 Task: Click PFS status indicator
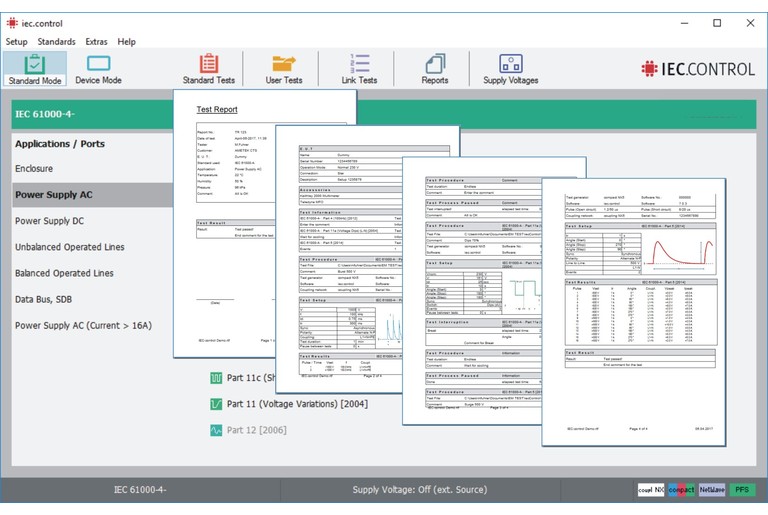pyautogui.click(x=742, y=489)
